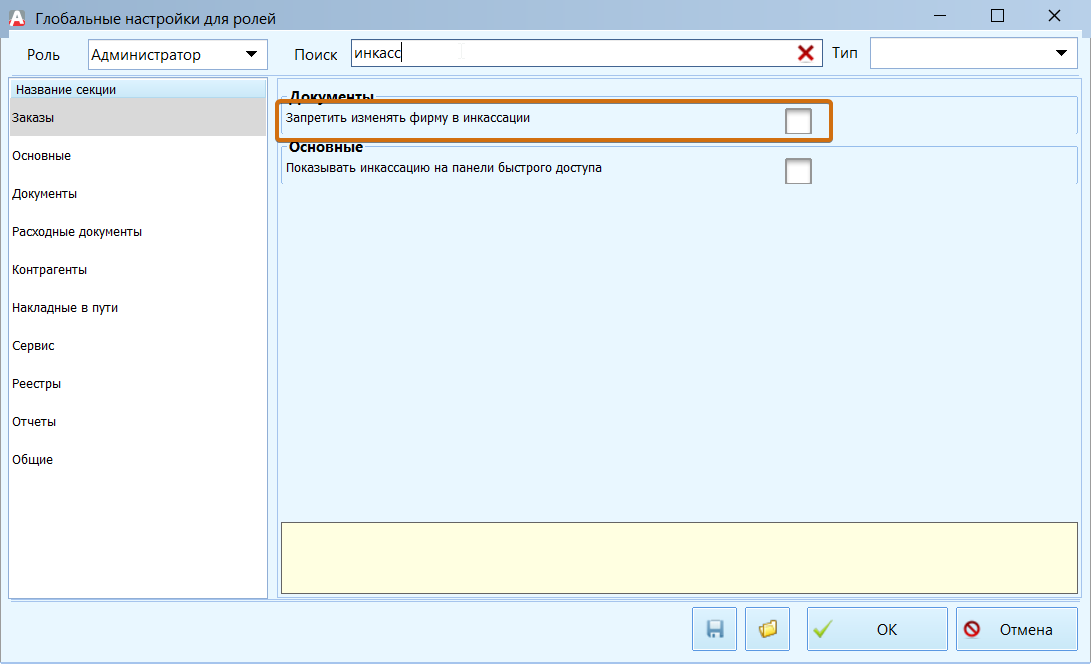Minimize the Глобальные настройки window
This screenshot has height=664, width=1091.
coord(940,15)
